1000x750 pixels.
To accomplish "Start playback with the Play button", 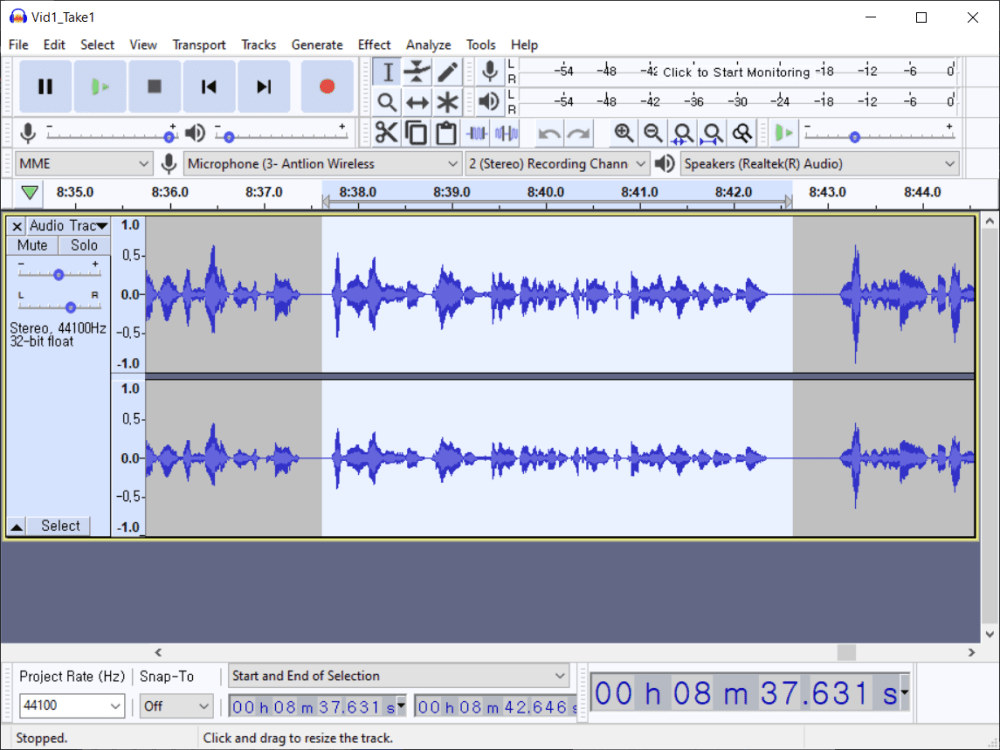I will pyautogui.click(x=99, y=86).
